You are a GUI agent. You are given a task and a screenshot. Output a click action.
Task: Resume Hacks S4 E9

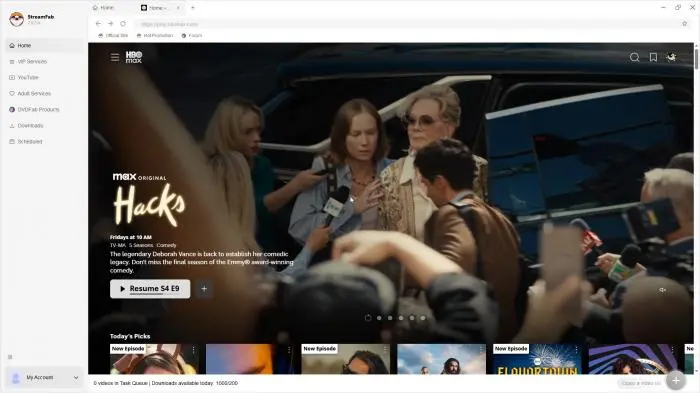pyautogui.click(x=150, y=289)
